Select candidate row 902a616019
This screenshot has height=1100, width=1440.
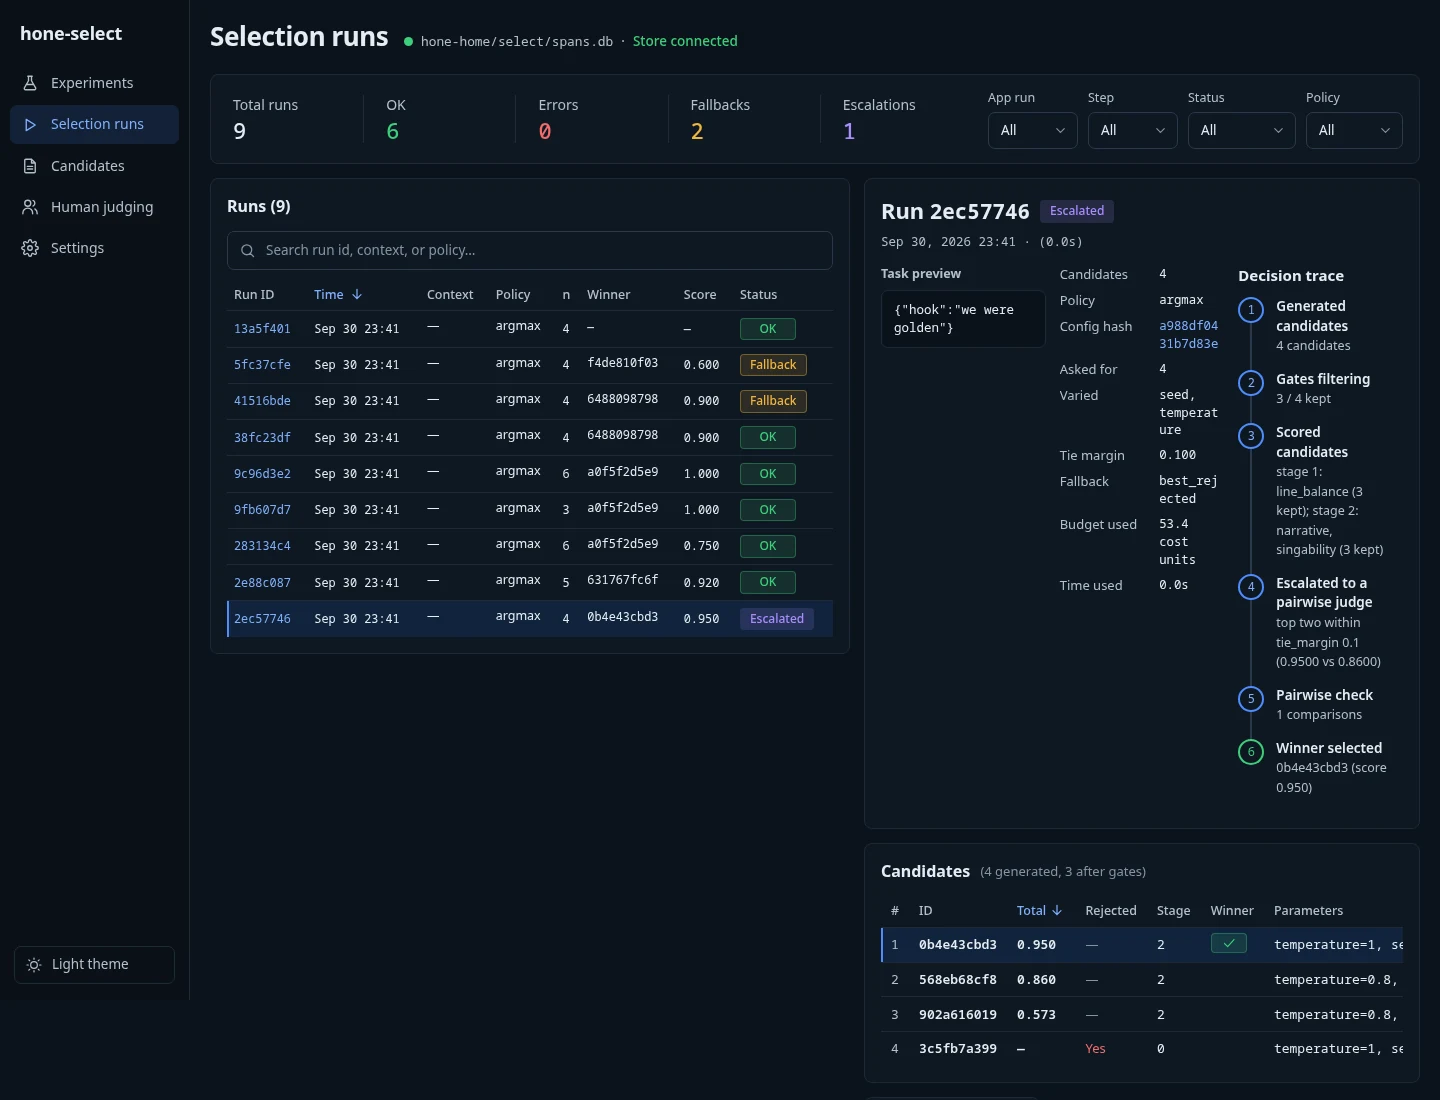(x=1142, y=1015)
